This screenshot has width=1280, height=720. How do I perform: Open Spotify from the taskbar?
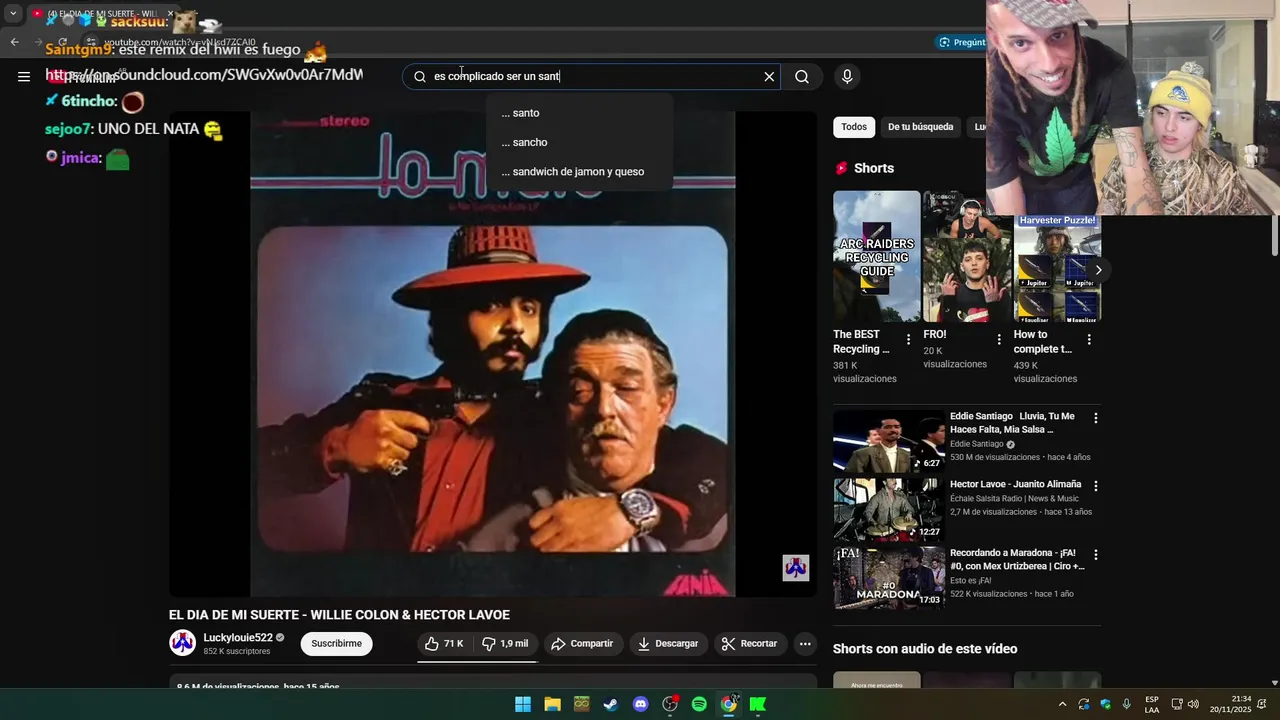coord(699,704)
